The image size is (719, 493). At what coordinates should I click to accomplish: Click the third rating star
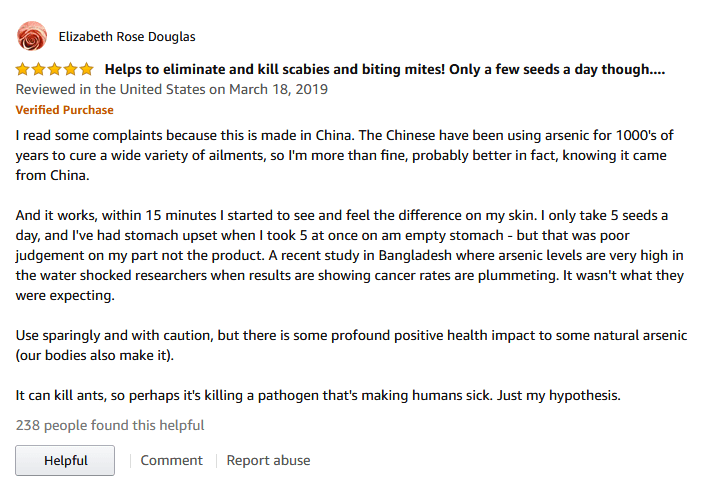tap(55, 69)
